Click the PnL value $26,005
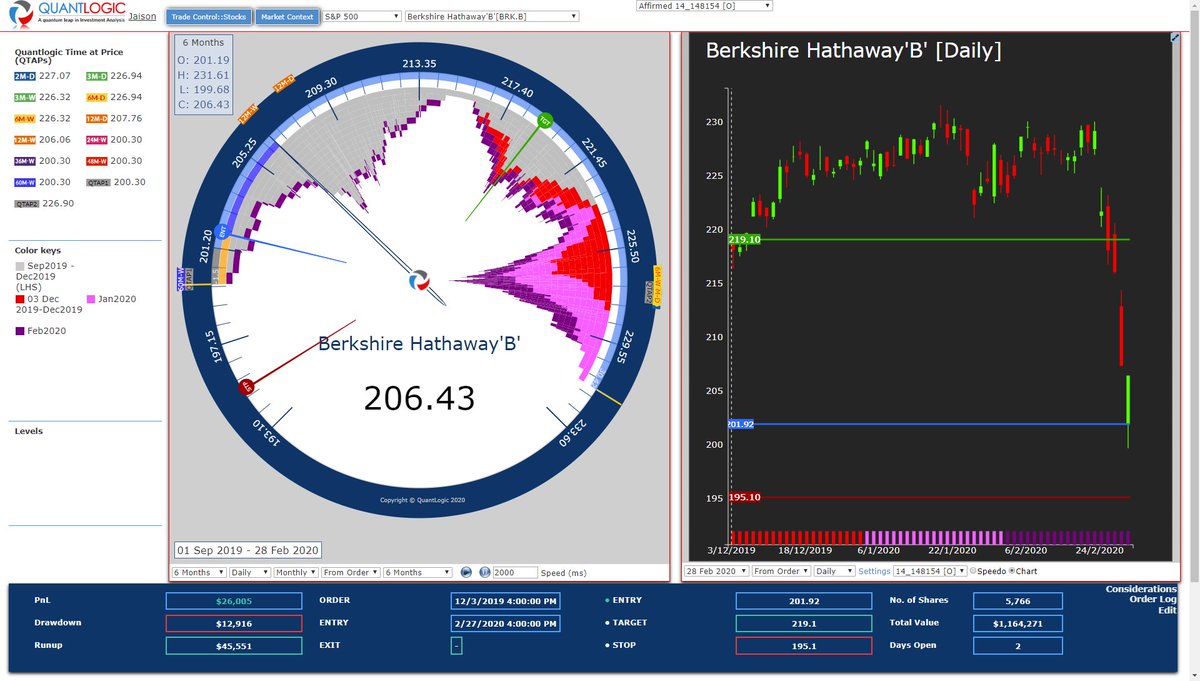Screen dimensions: 1200x681 tap(234, 601)
